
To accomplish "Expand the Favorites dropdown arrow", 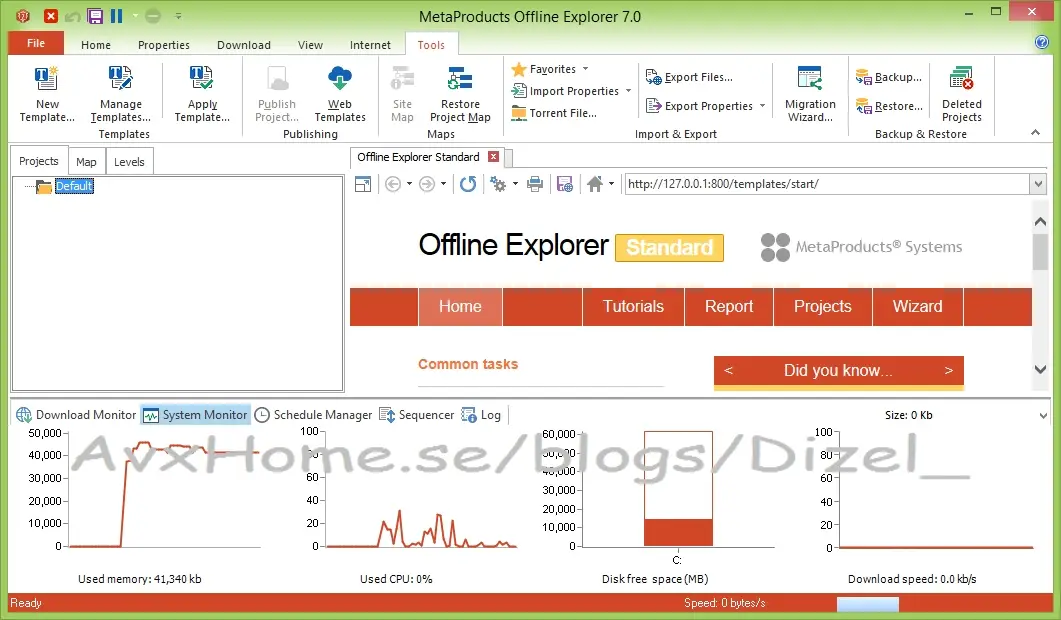I will click(x=585, y=69).
